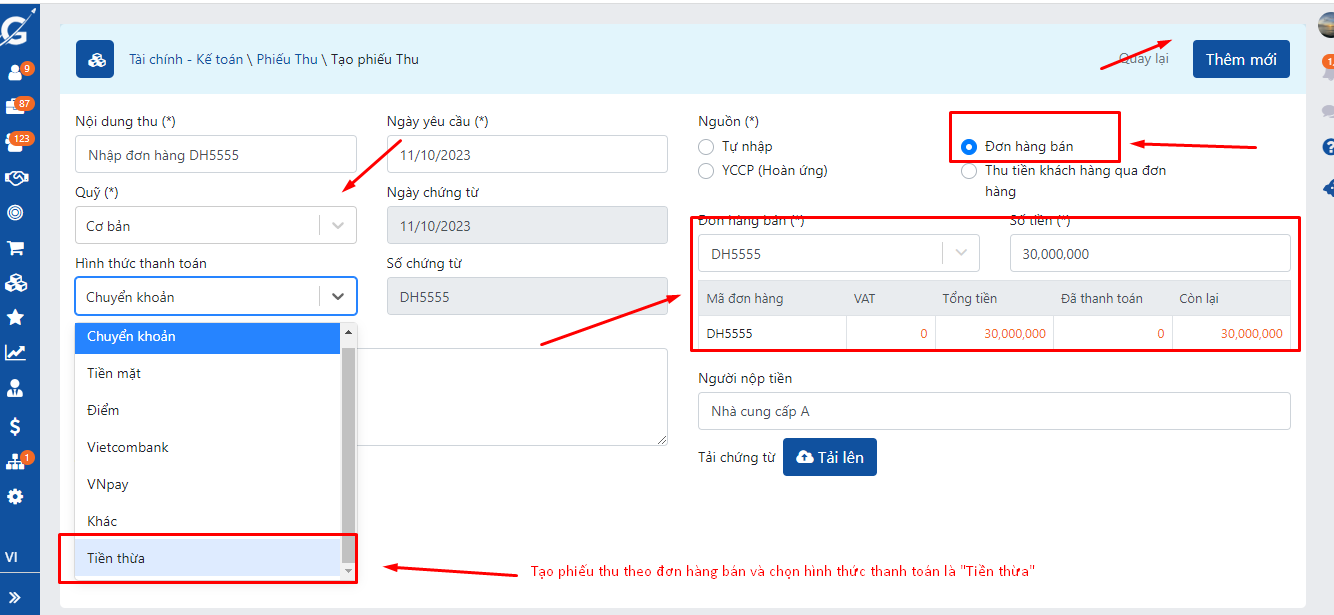
Task: Expand the "Đơn hàng bán" DH5555 dropdown
Action: 960,254
